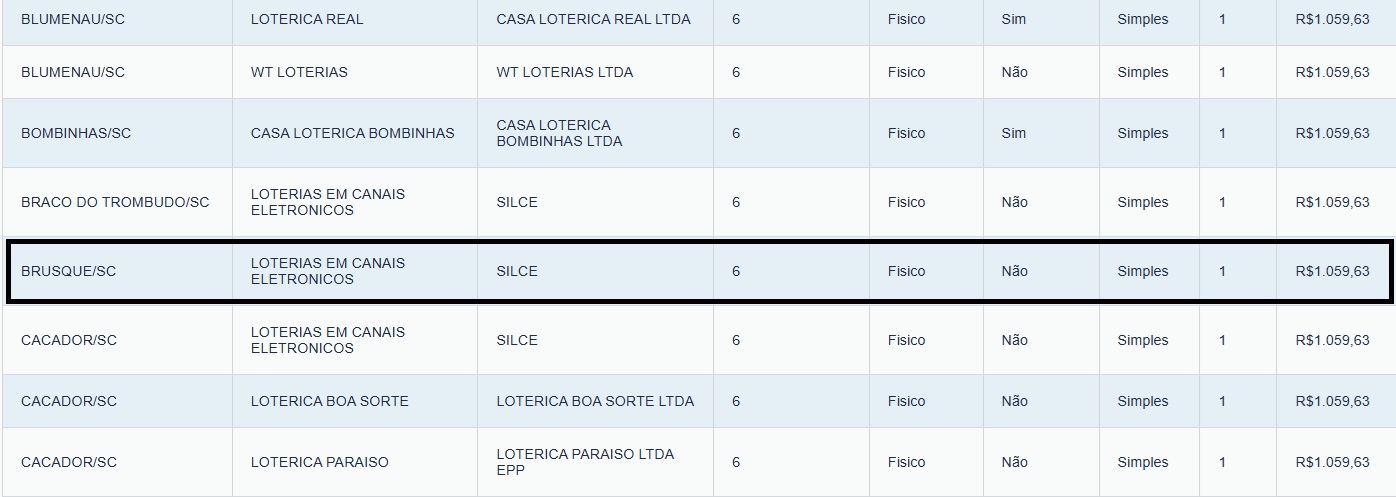Click SILCE in the BRUSQUE/SC row

coord(517,271)
